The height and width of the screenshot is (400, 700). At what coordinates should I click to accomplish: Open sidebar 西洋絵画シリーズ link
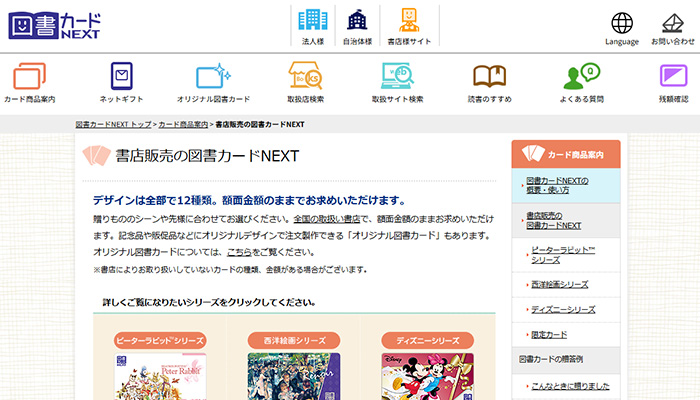(559, 284)
